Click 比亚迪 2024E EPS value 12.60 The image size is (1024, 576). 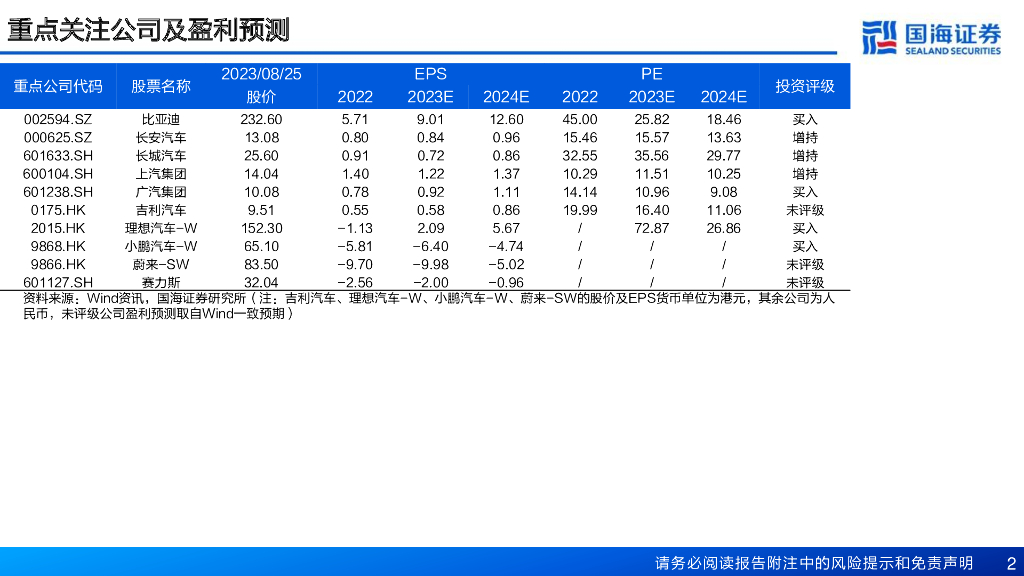(x=506, y=120)
